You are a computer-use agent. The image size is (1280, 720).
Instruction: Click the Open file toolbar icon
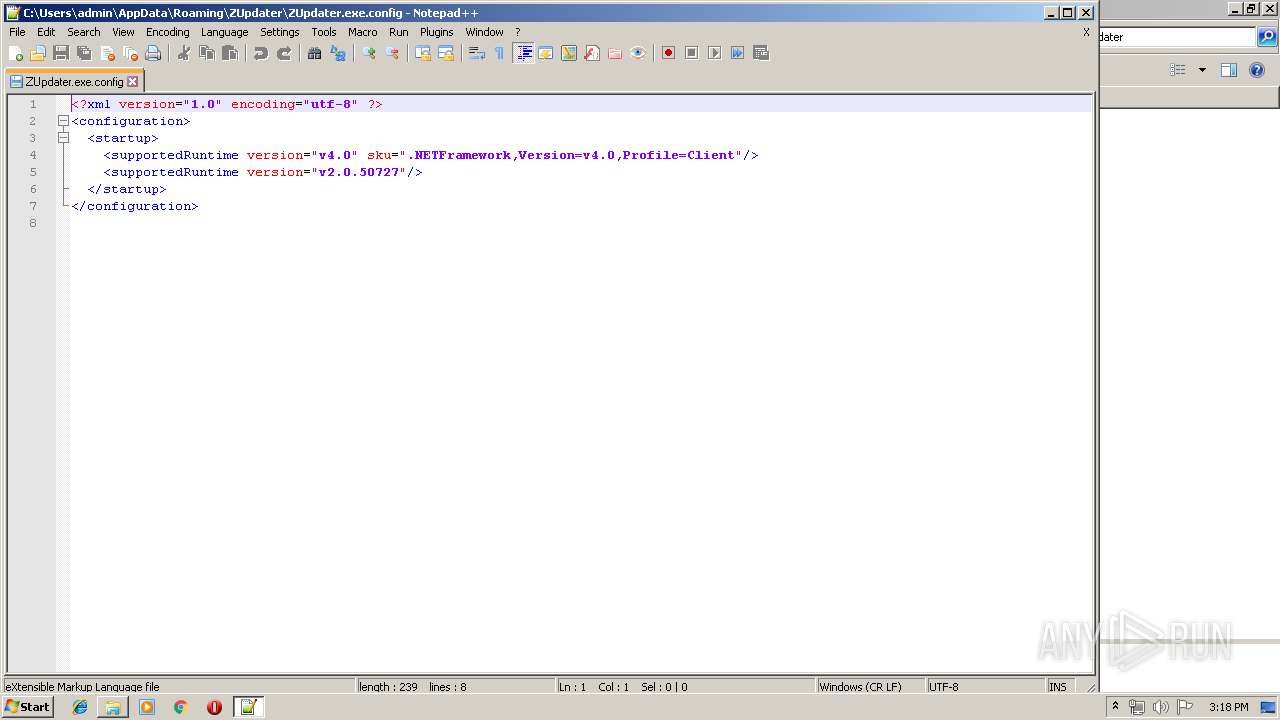38,53
